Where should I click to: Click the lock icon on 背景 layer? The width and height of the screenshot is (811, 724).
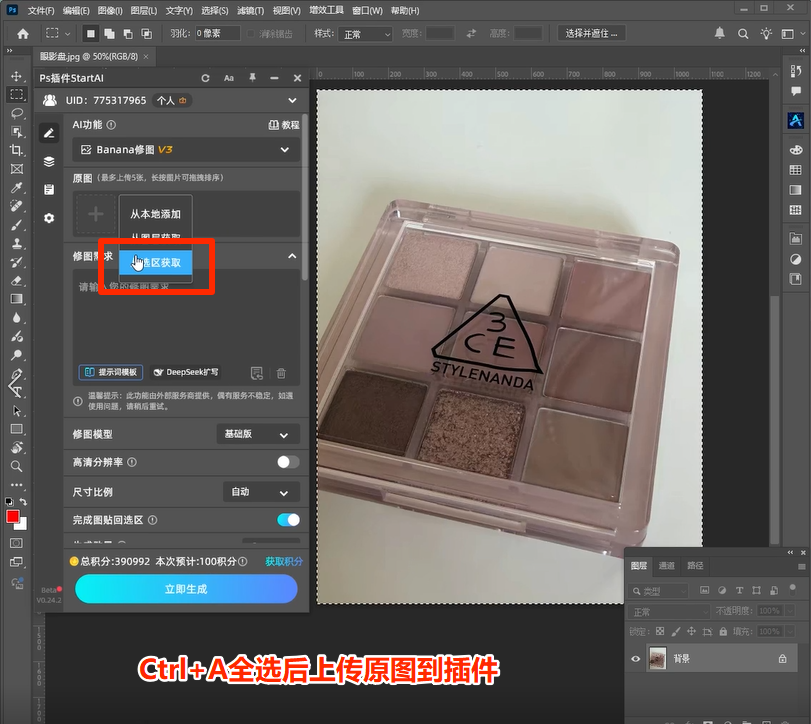(783, 658)
